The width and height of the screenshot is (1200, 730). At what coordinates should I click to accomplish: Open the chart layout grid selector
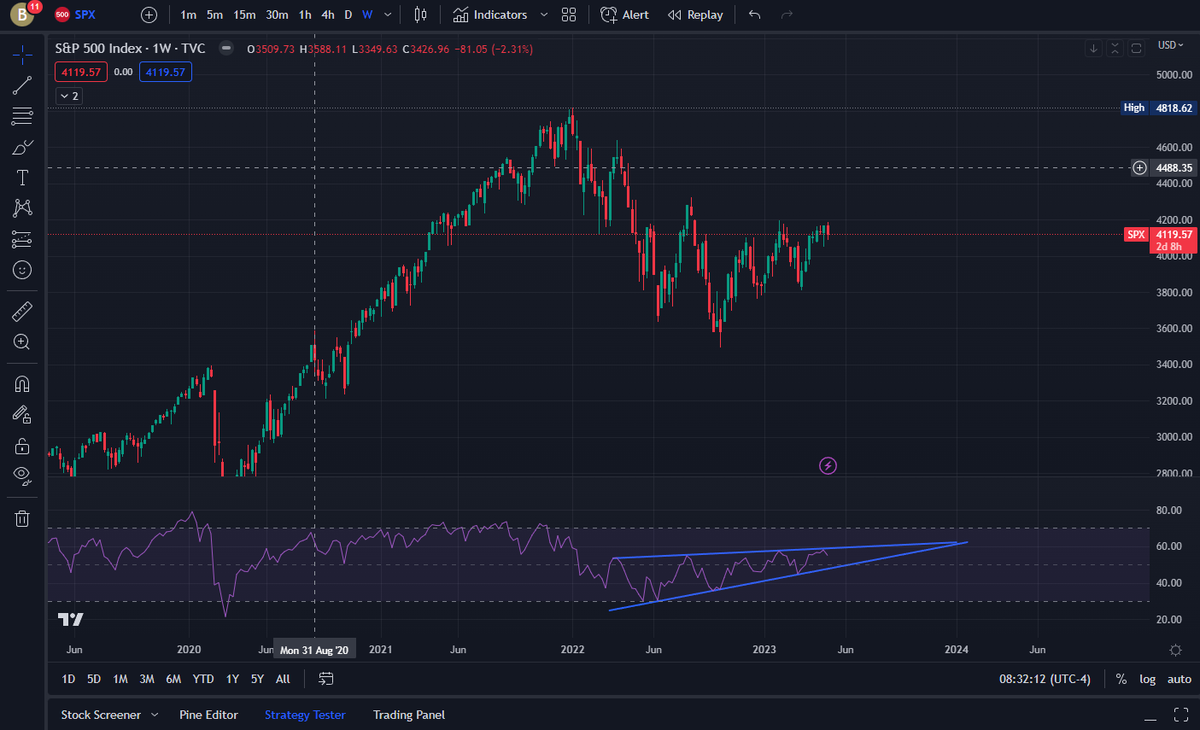point(569,15)
